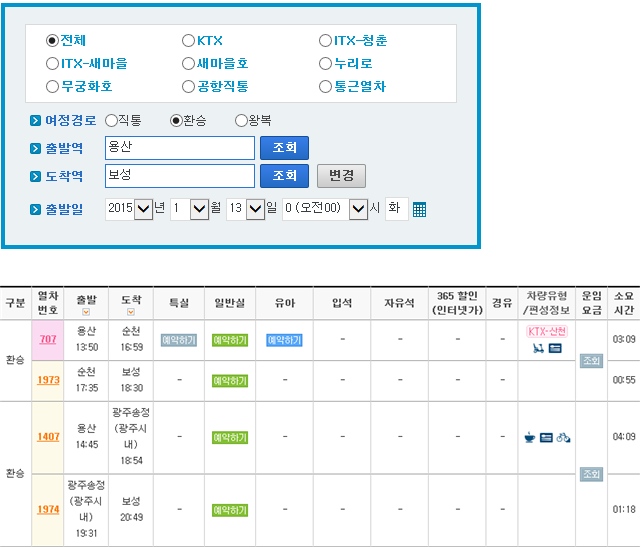Choose 직통 for the journey route
This screenshot has width=643, height=547.
[111, 120]
